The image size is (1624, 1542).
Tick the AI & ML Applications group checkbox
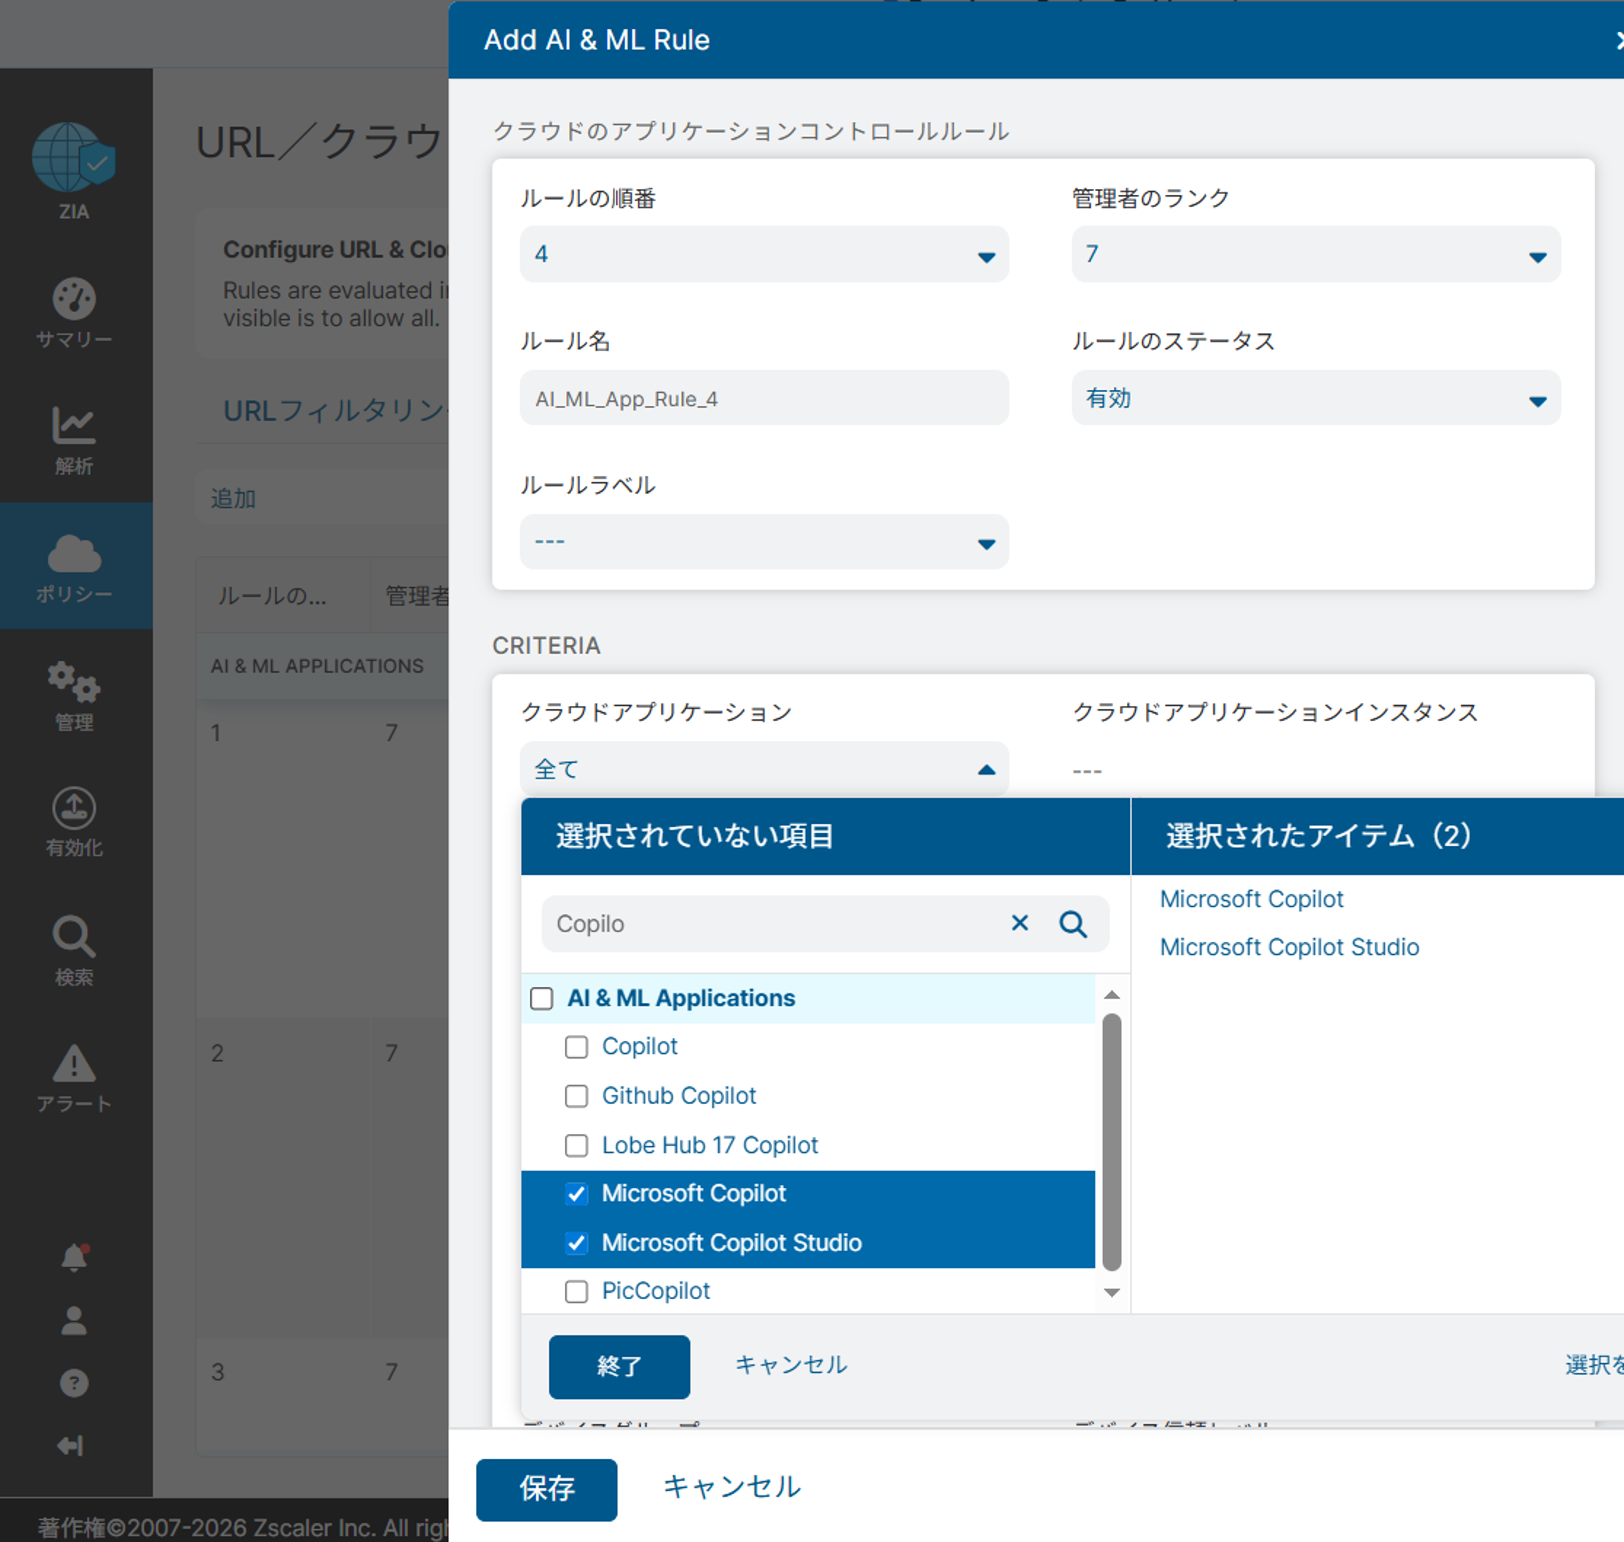pyautogui.click(x=542, y=999)
